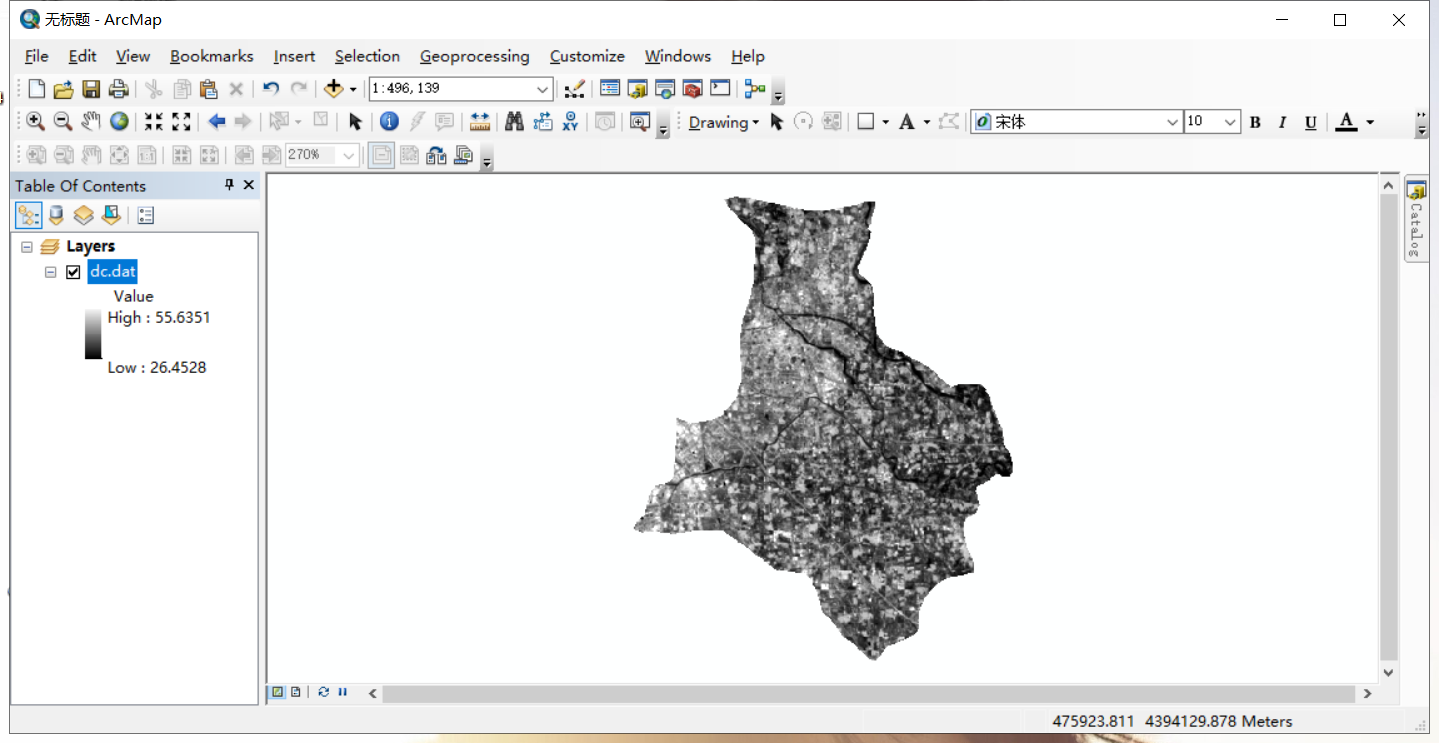Toggle Bold text formatting
Screen dimensions: 1439x743
1255,122
